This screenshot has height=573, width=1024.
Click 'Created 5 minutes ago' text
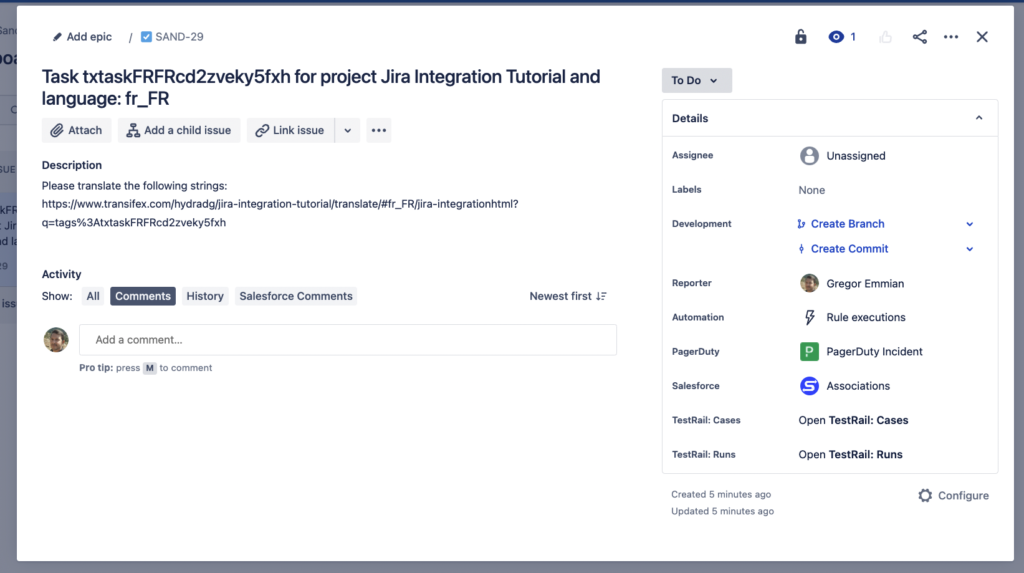(x=721, y=494)
